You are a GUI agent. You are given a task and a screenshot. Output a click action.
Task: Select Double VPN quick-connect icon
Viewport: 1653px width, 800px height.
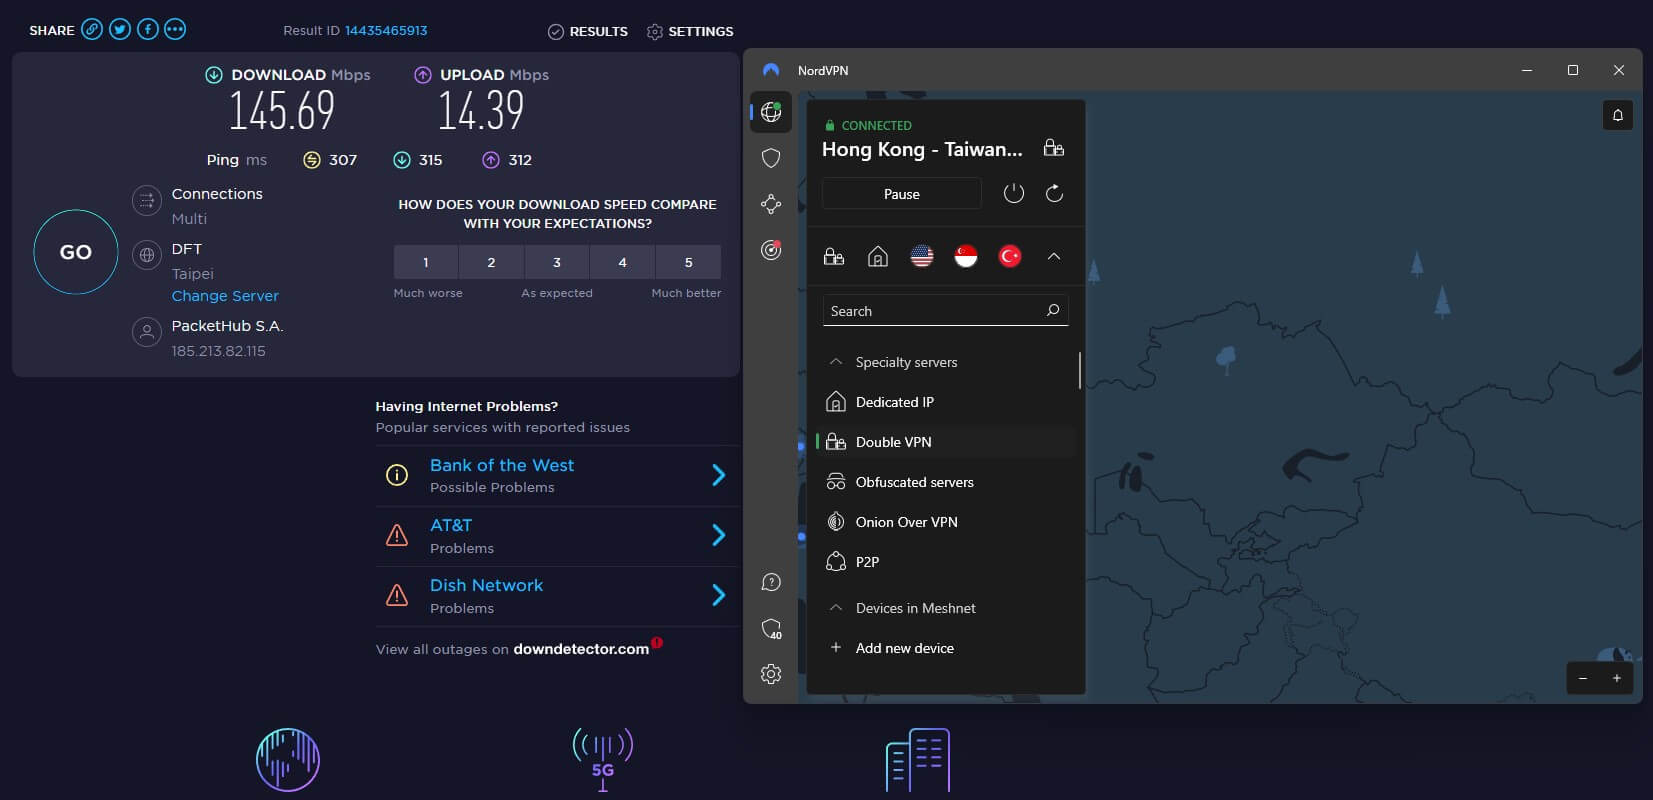coord(834,257)
